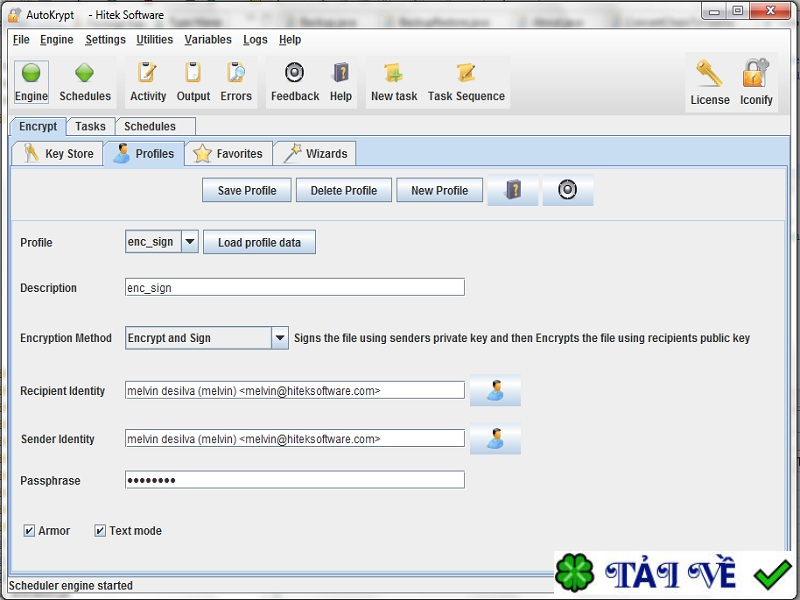This screenshot has width=800, height=600.
Task: Click the green Engine toolbar icon
Action: 31,82
